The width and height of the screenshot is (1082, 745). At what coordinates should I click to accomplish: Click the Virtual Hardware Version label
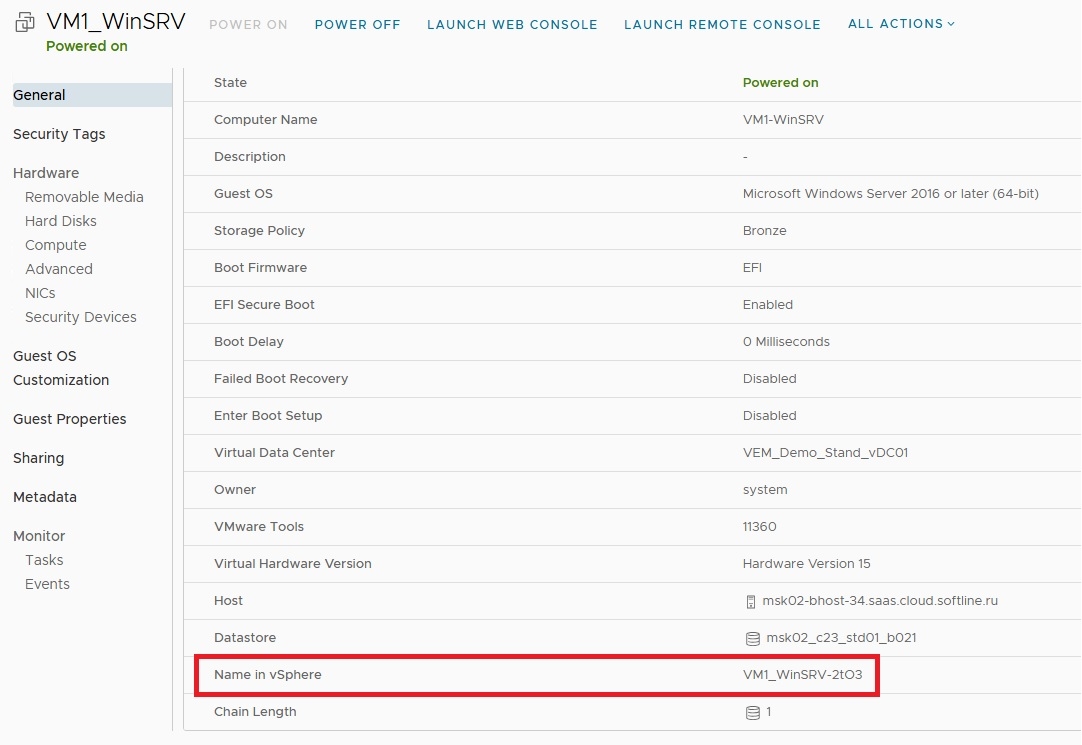pyautogui.click(x=293, y=564)
